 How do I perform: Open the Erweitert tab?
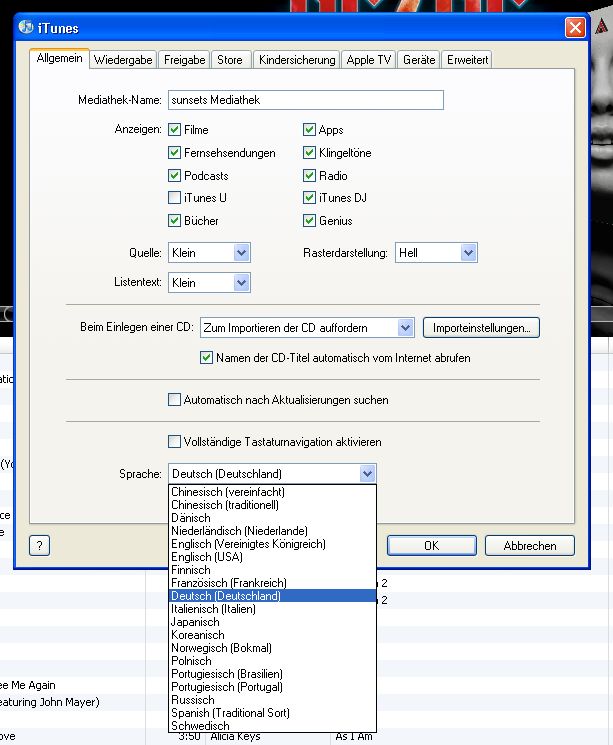468,60
